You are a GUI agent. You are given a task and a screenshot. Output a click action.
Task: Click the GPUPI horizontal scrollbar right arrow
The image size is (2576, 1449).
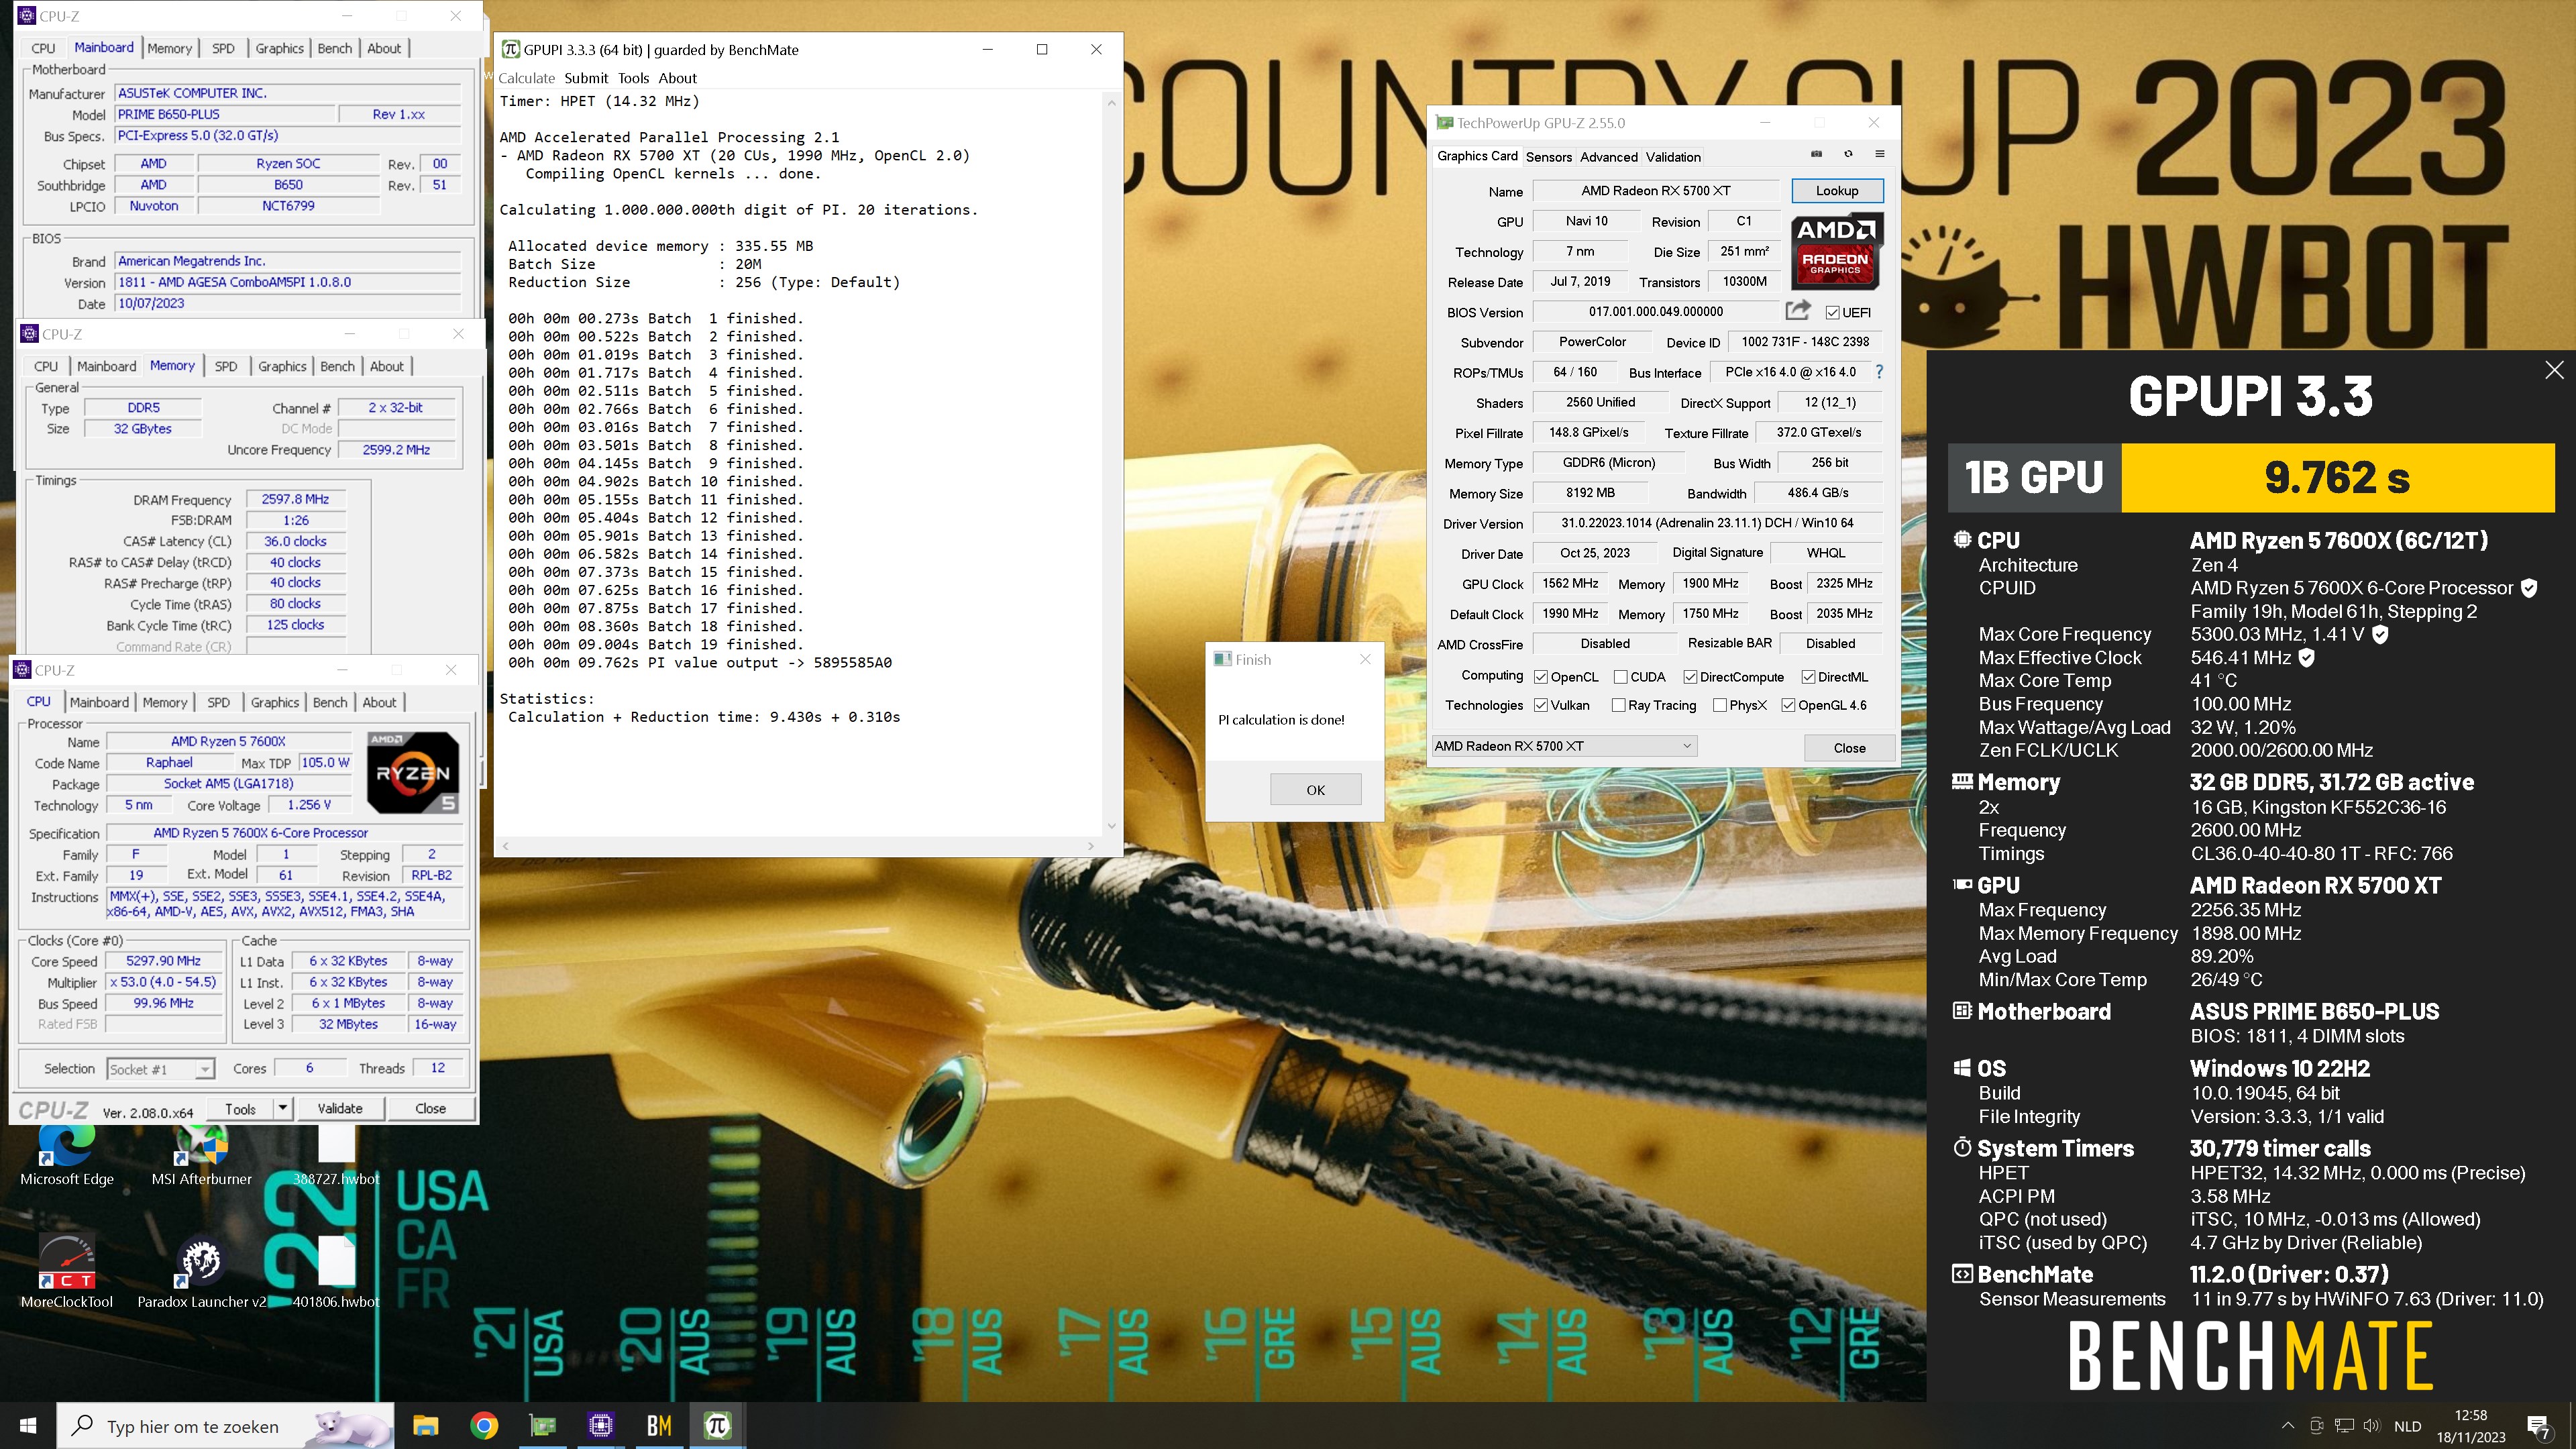point(1091,846)
